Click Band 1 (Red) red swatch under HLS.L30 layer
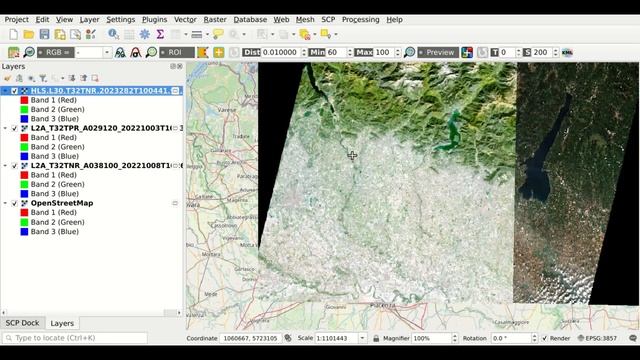The width and height of the screenshot is (640, 360). pyautogui.click(x=24, y=100)
